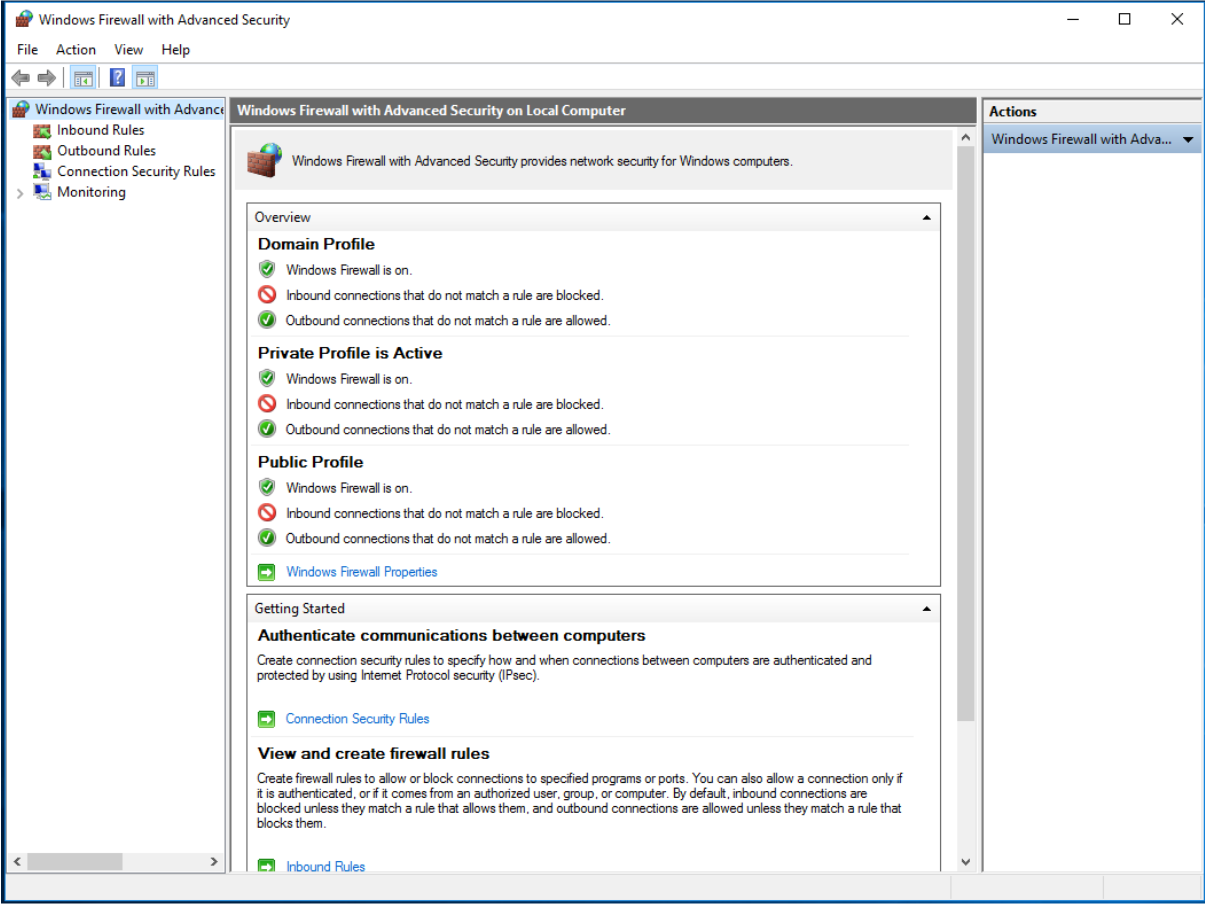Viewport: 1205px width, 904px height.
Task: Expand the Monitoring tree node arrow
Action: pyautogui.click(x=20, y=193)
